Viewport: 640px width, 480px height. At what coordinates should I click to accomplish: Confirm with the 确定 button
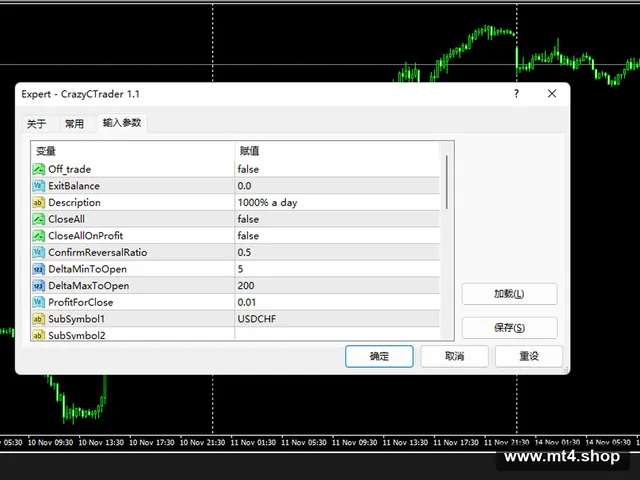(x=379, y=356)
